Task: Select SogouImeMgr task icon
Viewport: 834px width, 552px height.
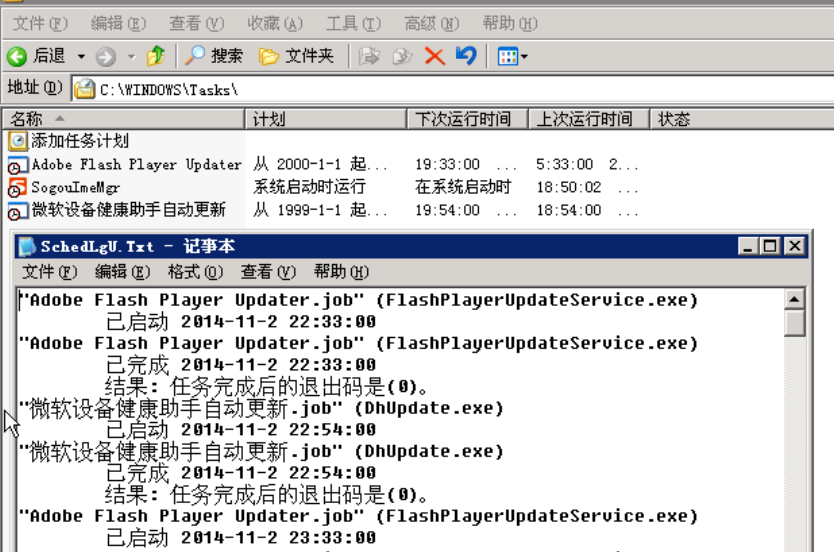Action: [18, 188]
